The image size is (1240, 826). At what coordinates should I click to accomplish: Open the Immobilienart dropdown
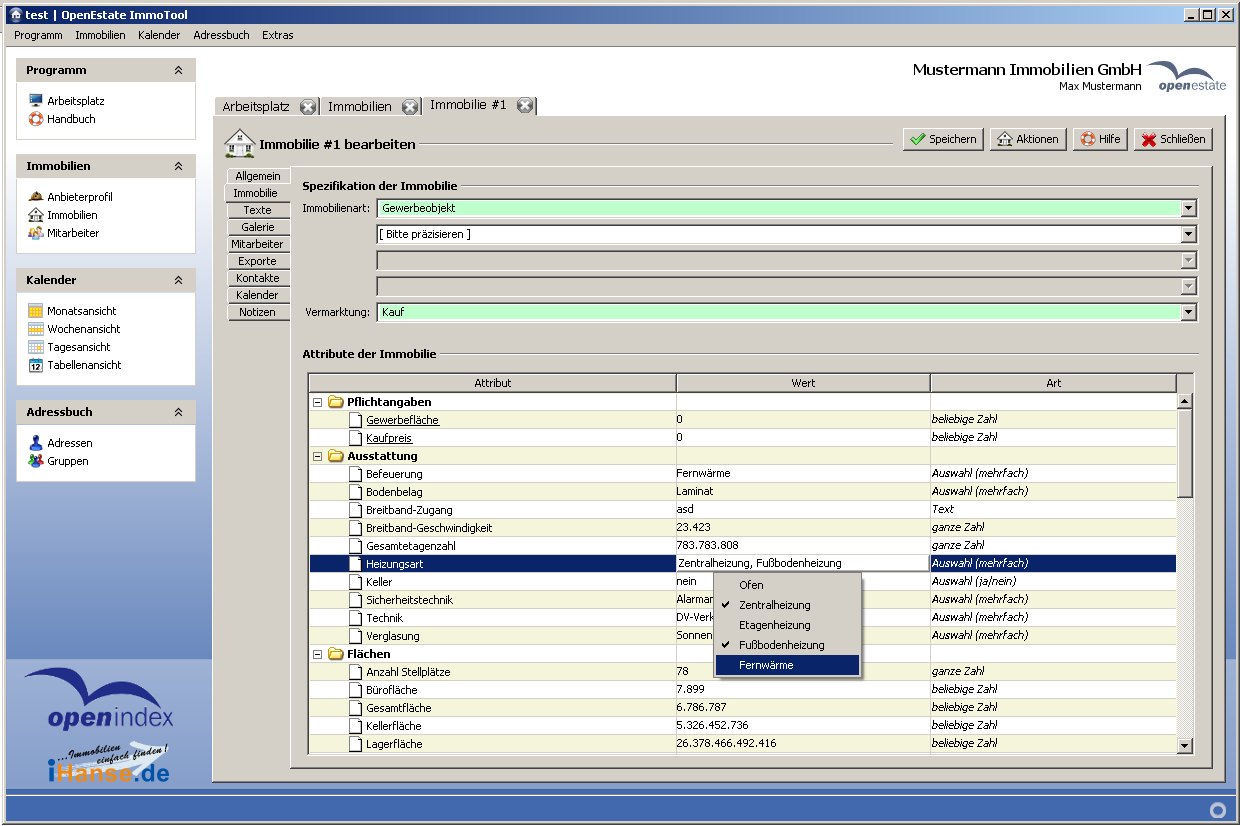(1188, 209)
